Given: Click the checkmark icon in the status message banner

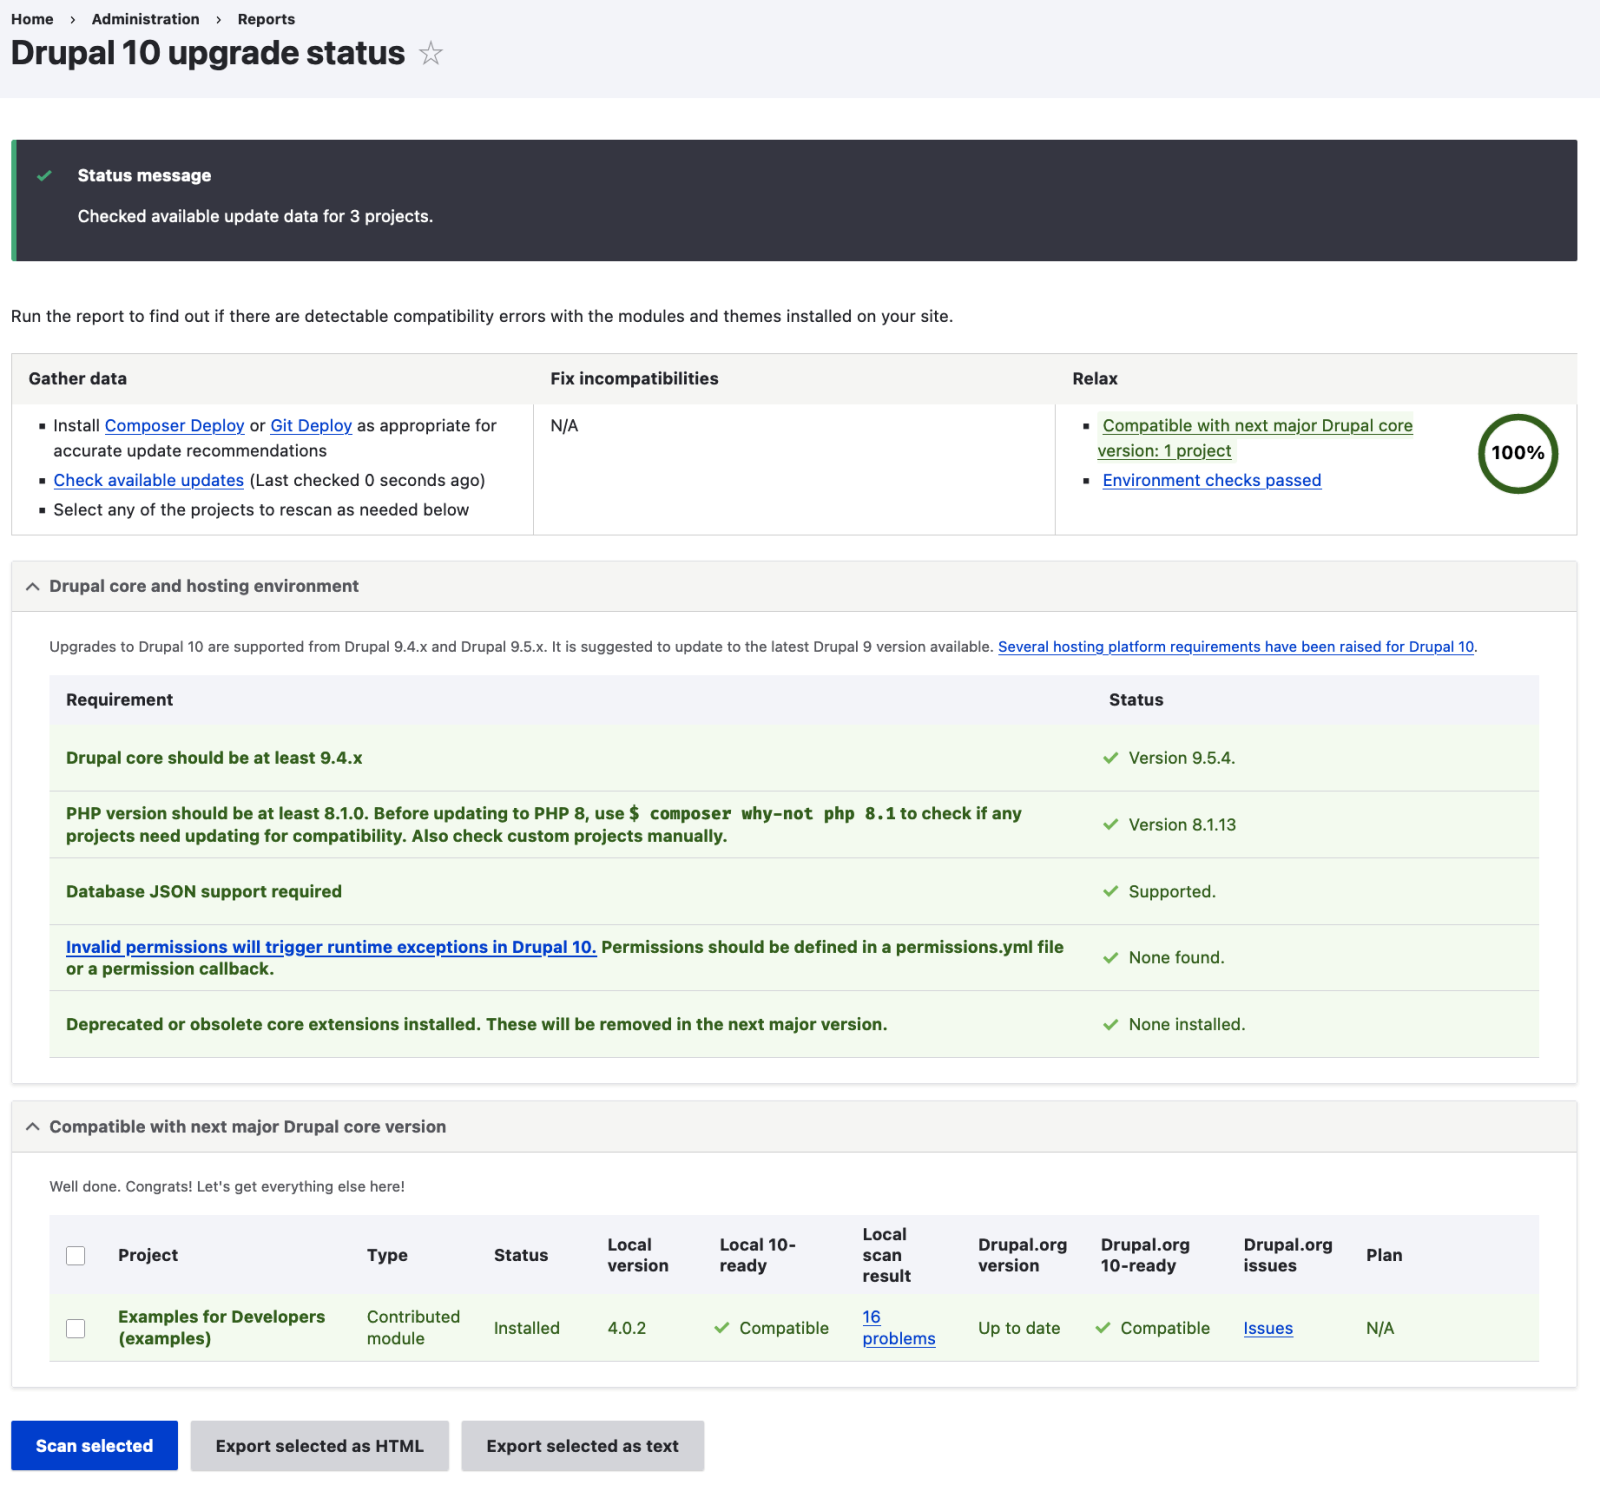Looking at the screenshot, I should pyautogui.click(x=44, y=175).
